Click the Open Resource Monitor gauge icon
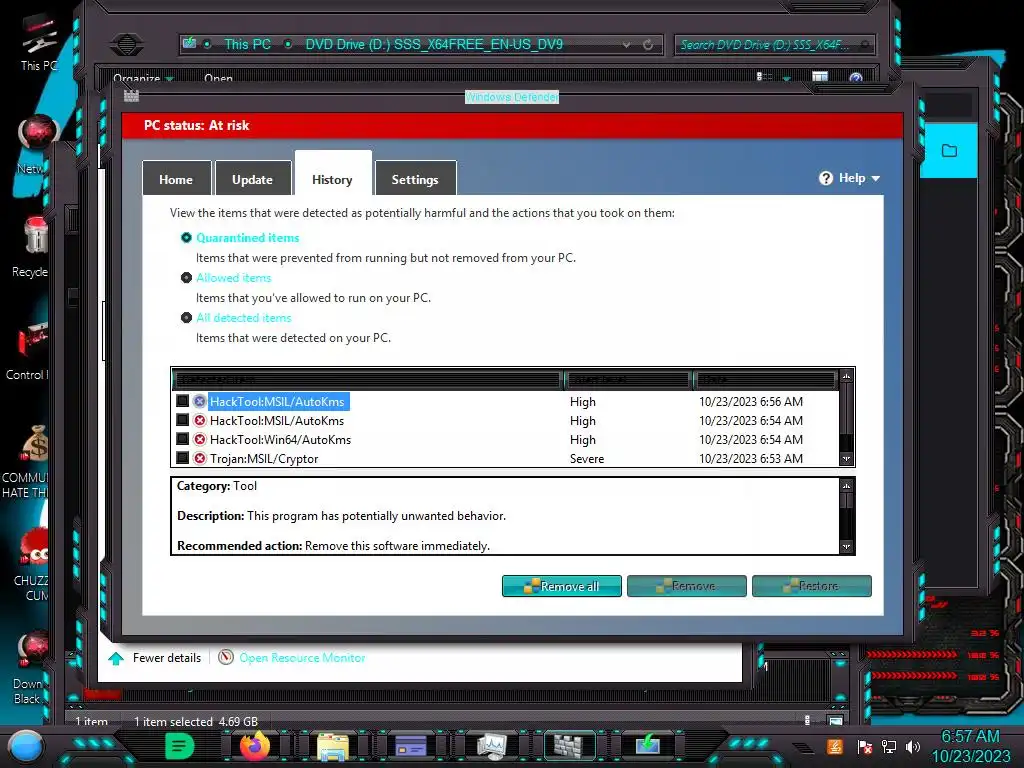1024x768 pixels. (225, 658)
